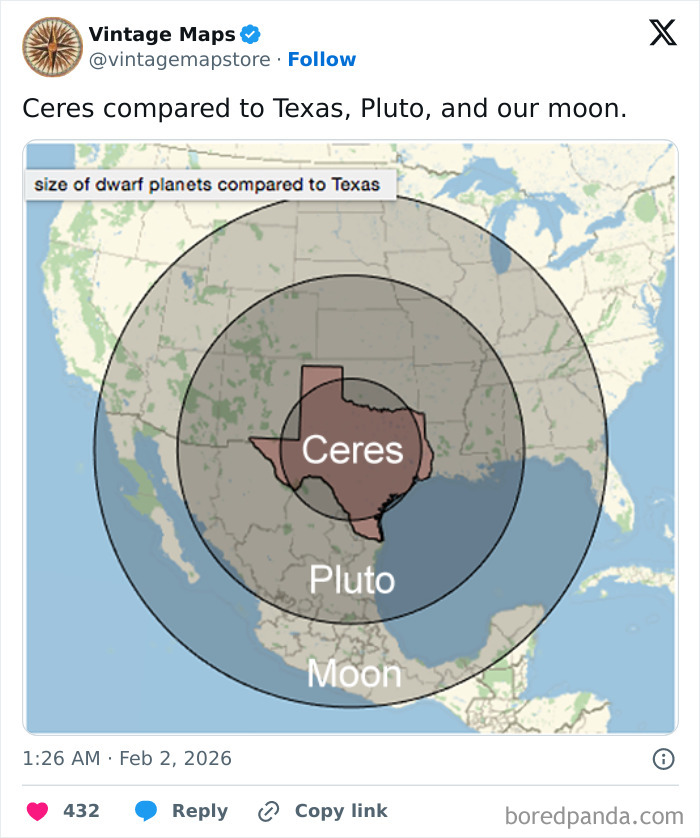Click the 432 like count

tap(80, 810)
